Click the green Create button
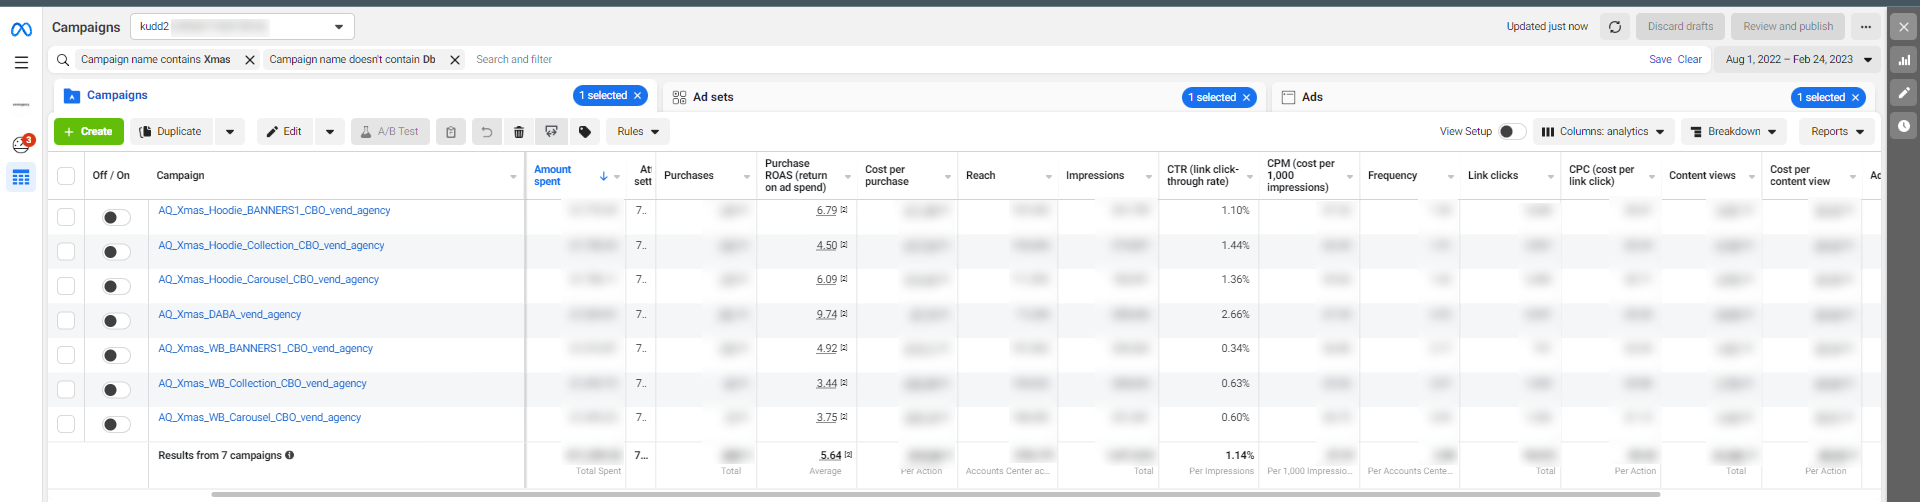 pyautogui.click(x=89, y=132)
